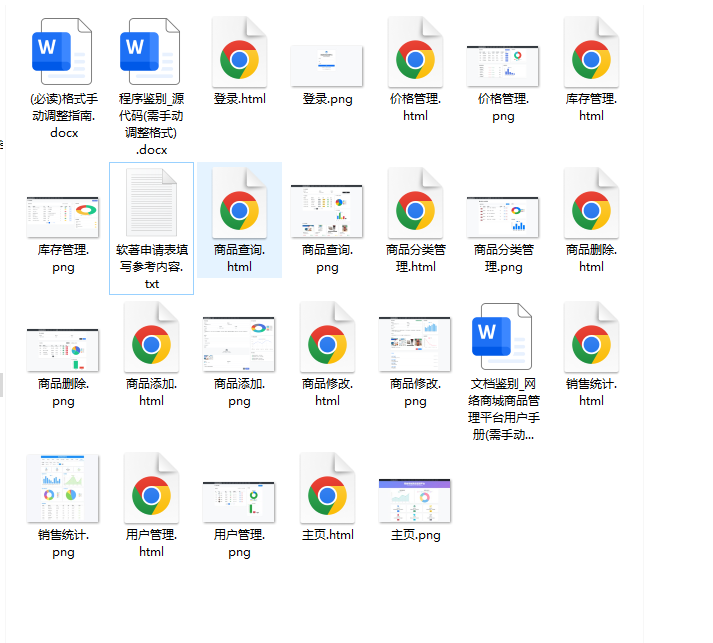Viewport: 713px width, 643px height.
Task: Click the file name label 销售统计.png
Action: (63, 543)
